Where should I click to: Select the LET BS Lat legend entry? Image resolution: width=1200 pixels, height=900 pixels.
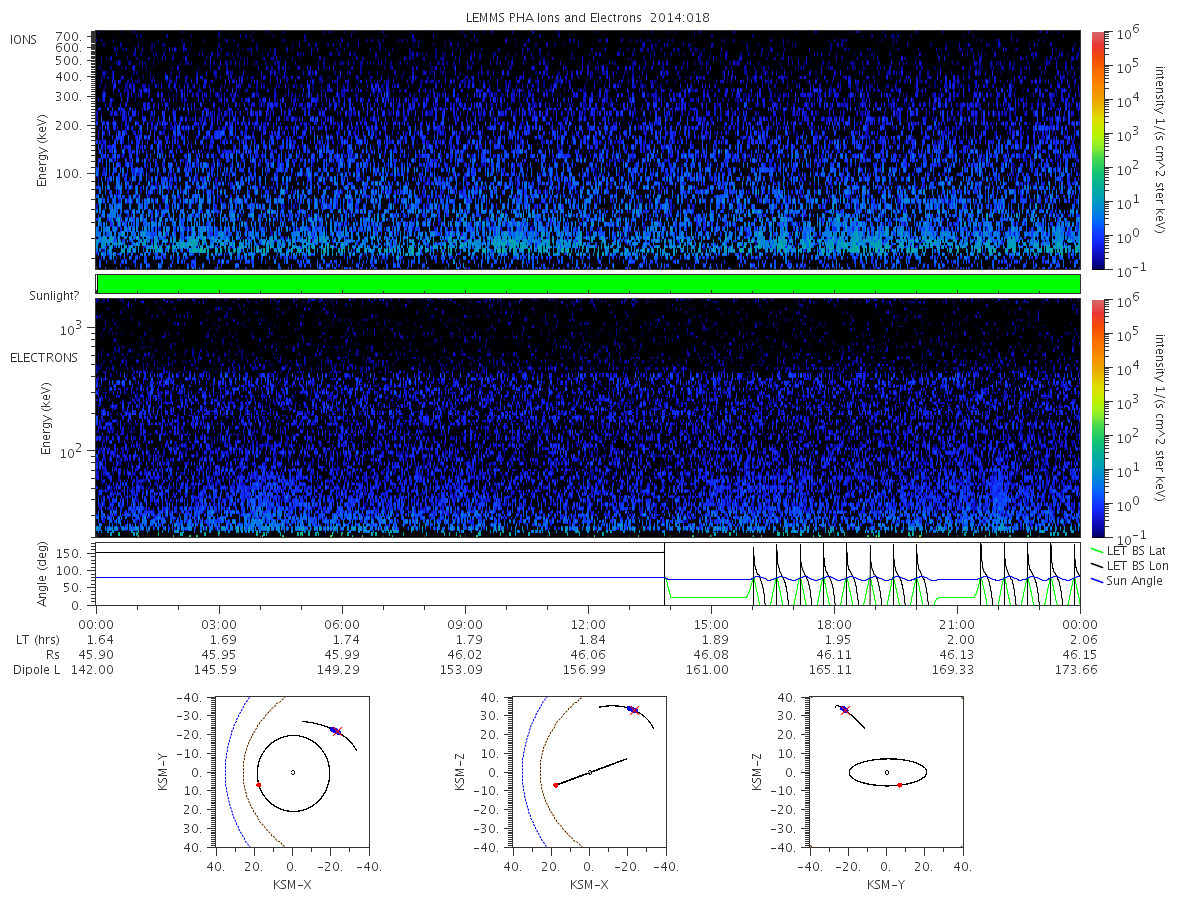[x=1128, y=550]
